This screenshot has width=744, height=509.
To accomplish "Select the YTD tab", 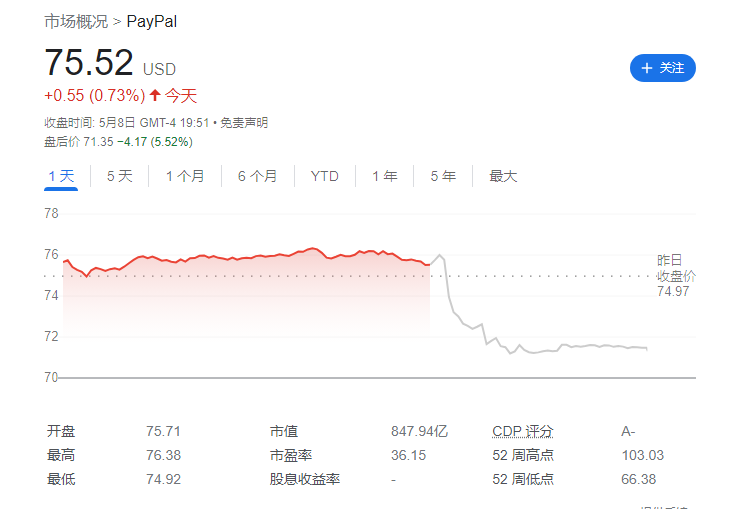I will (x=325, y=176).
